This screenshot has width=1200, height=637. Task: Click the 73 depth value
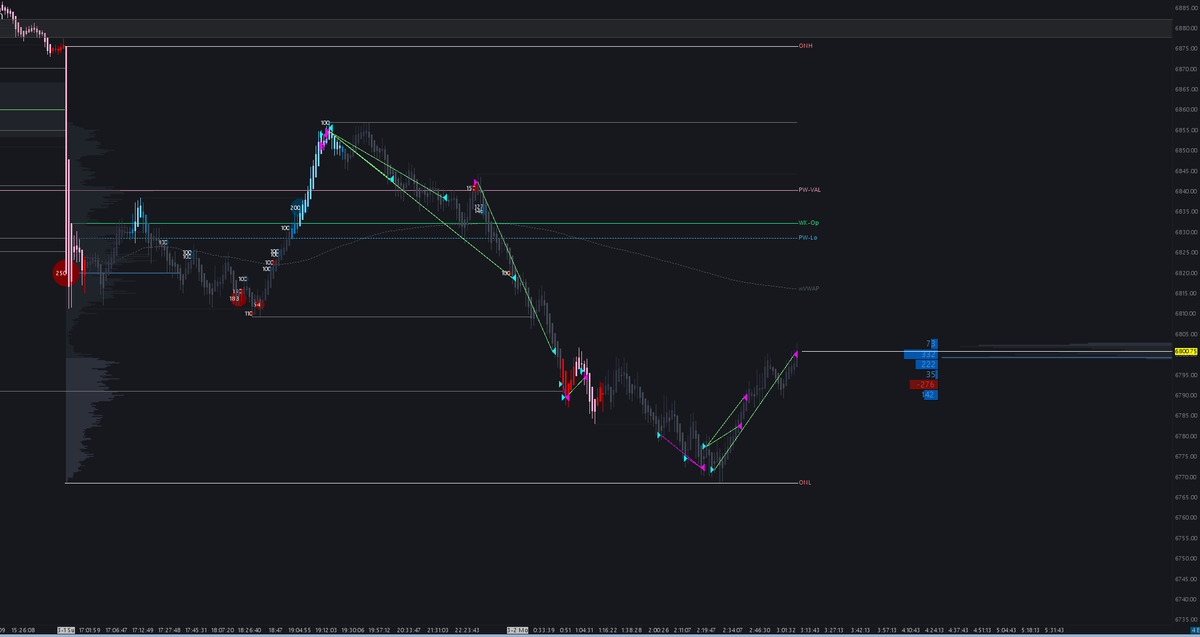click(x=931, y=343)
